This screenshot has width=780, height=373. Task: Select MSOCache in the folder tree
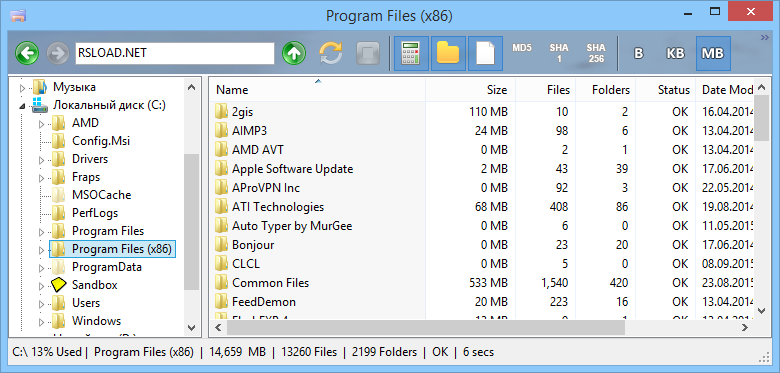click(101, 195)
